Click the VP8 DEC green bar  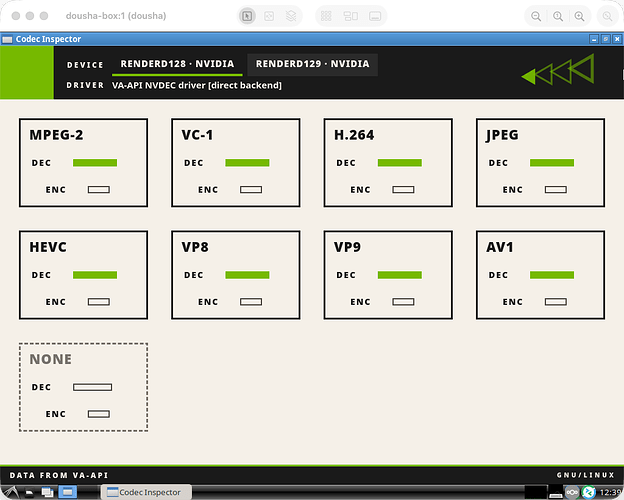click(x=247, y=275)
